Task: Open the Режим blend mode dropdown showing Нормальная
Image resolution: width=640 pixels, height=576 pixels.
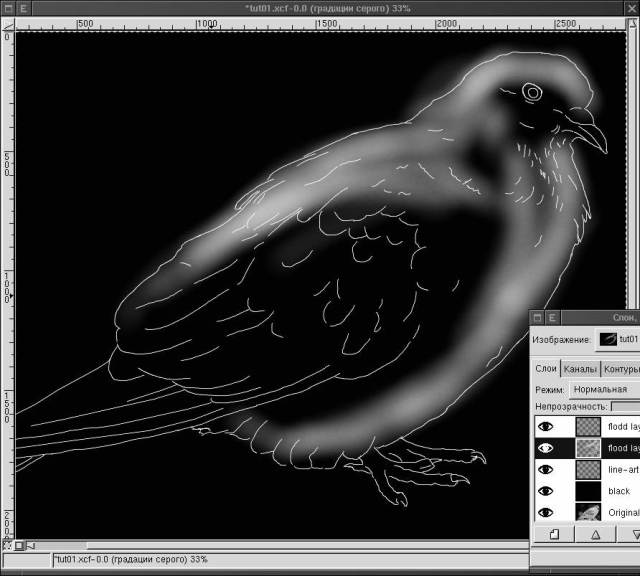Action: 604,389
